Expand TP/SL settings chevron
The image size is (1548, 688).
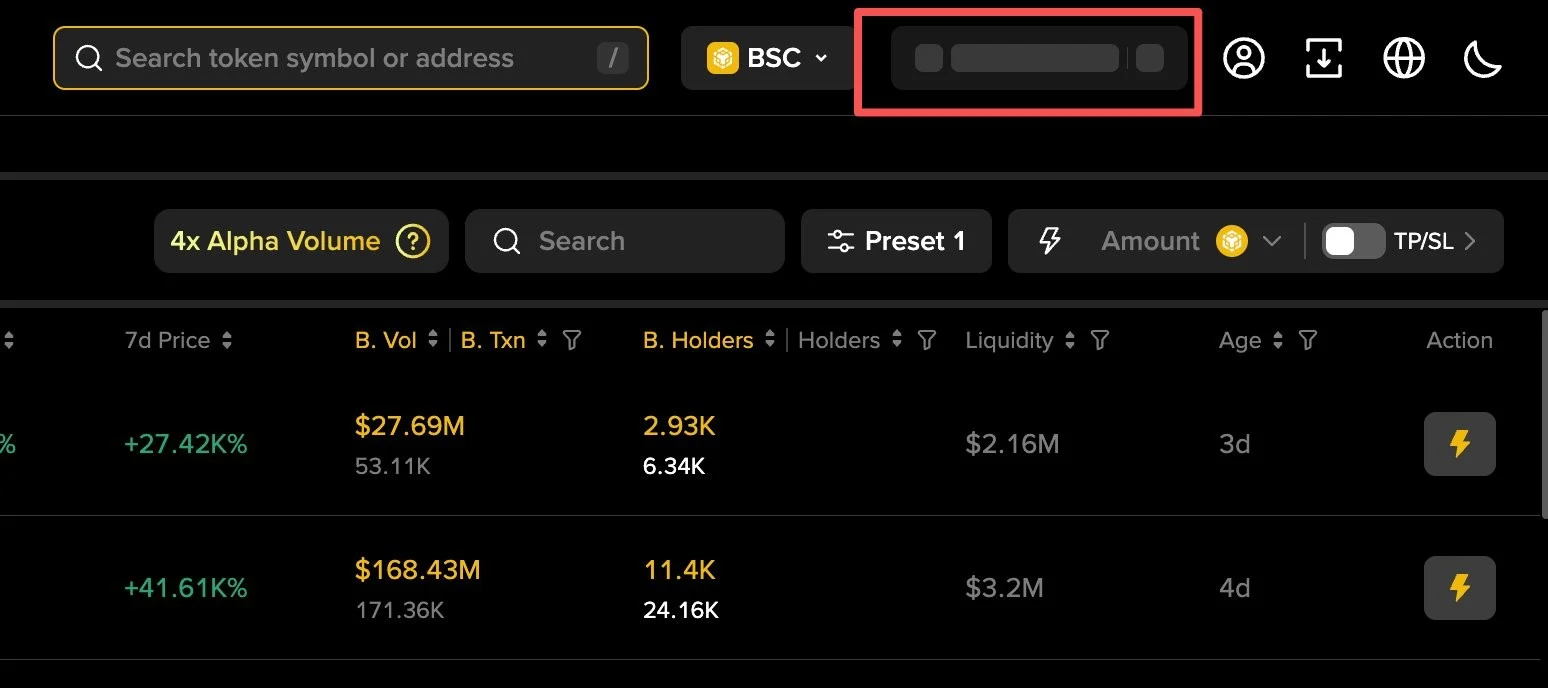click(x=1470, y=241)
